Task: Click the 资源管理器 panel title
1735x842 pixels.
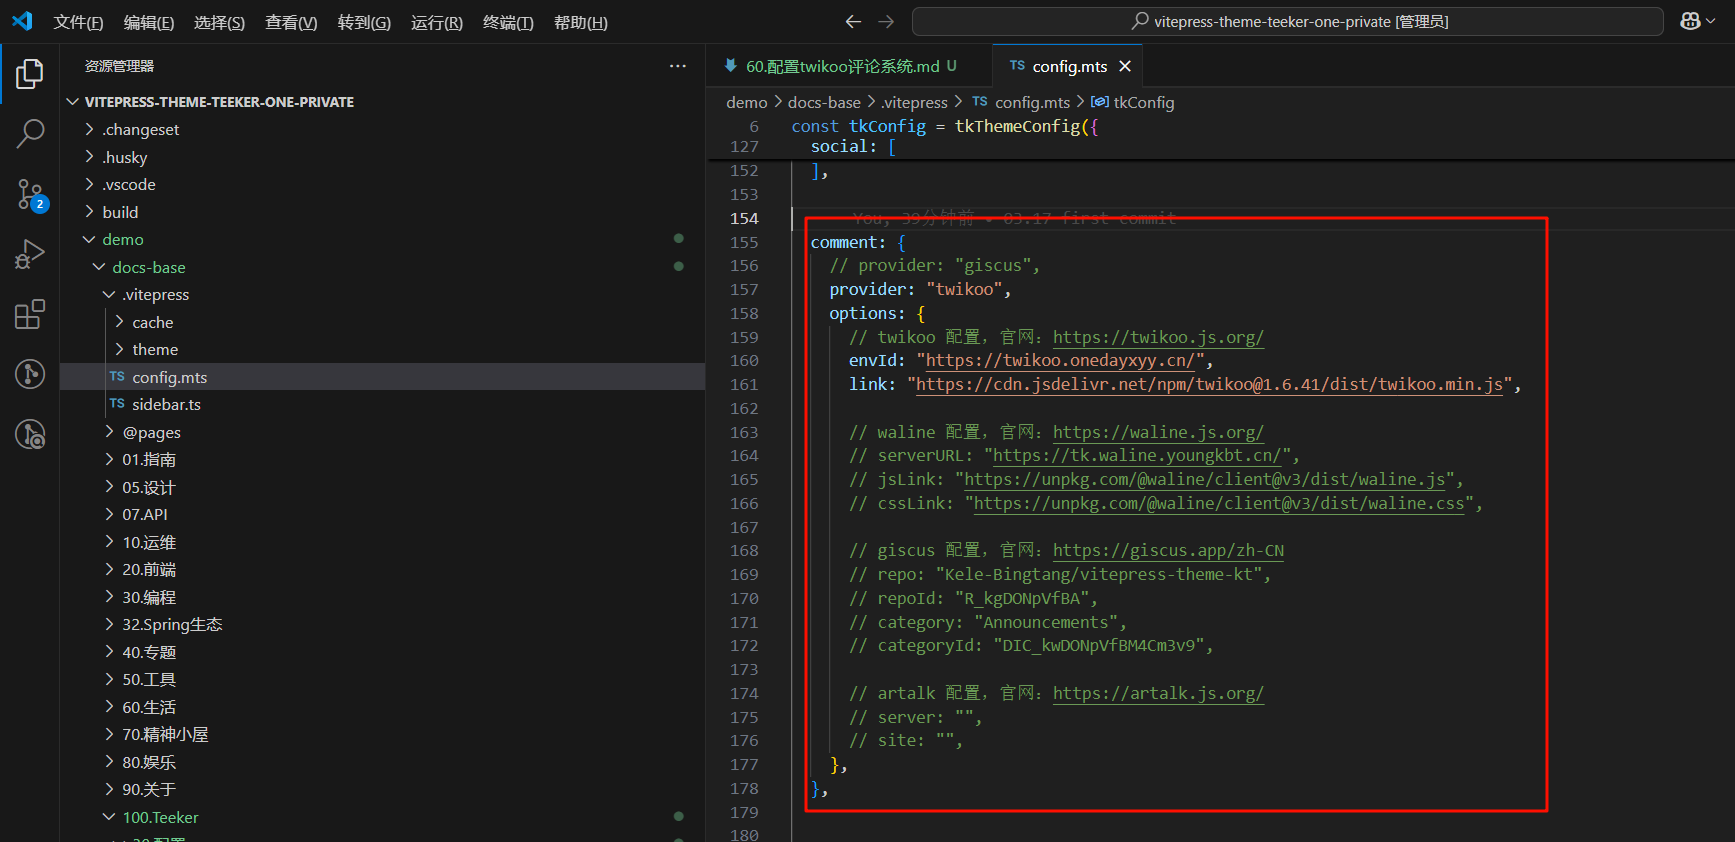Action: point(119,66)
